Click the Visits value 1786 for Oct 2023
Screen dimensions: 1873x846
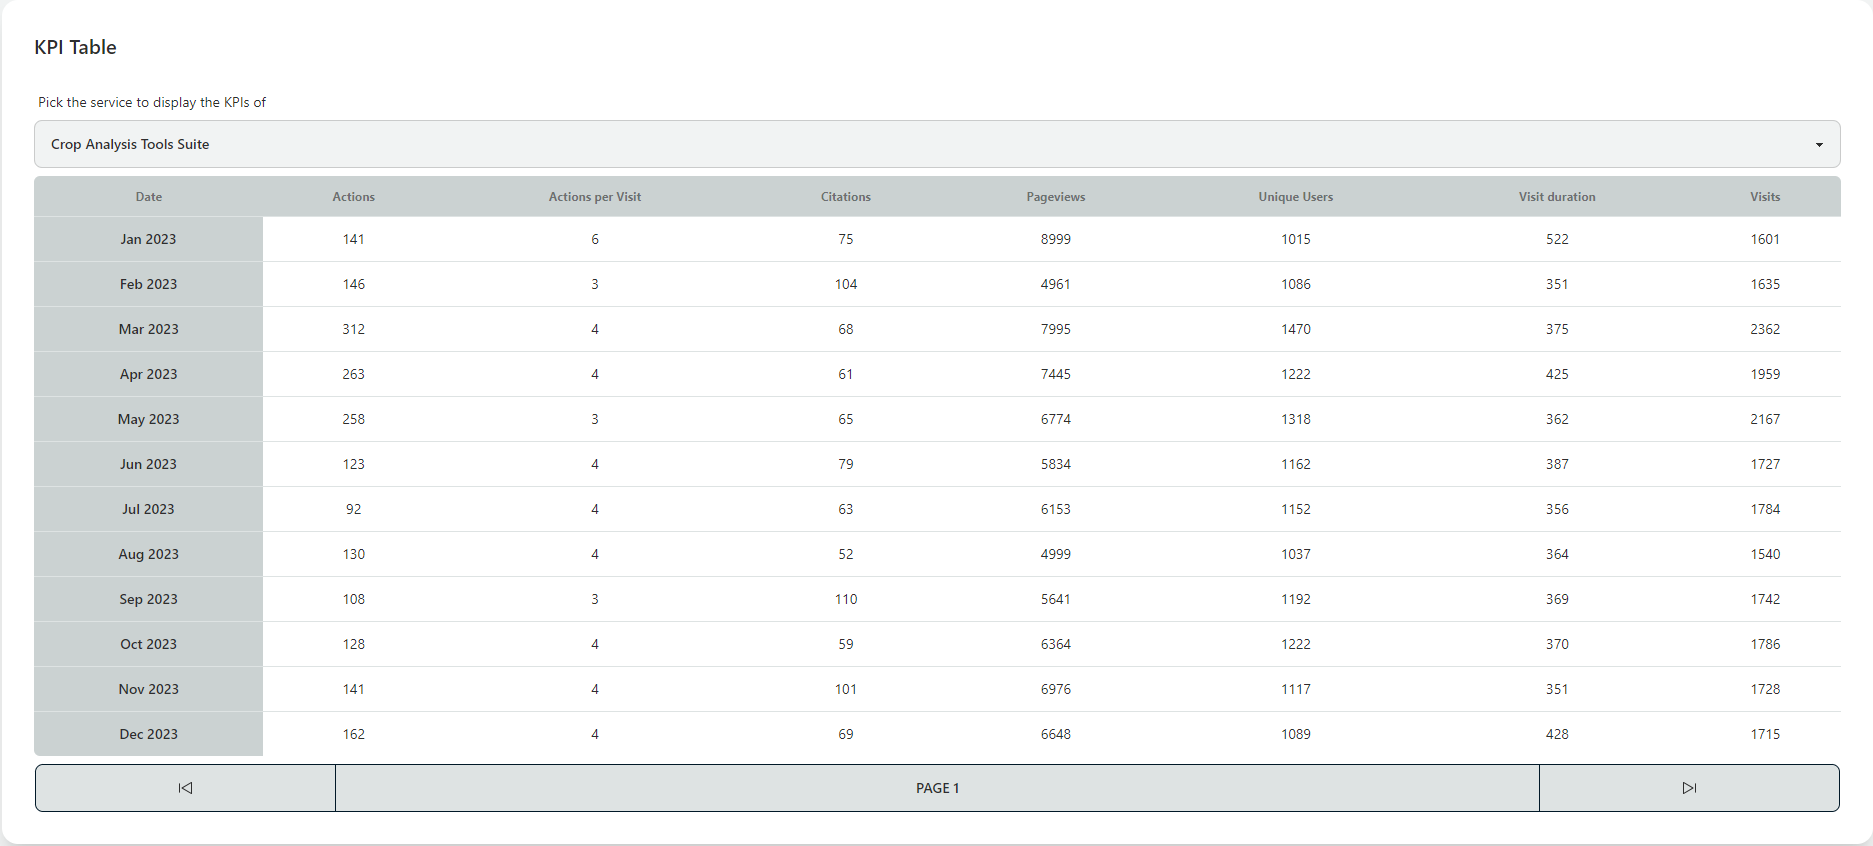[1765, 644]
